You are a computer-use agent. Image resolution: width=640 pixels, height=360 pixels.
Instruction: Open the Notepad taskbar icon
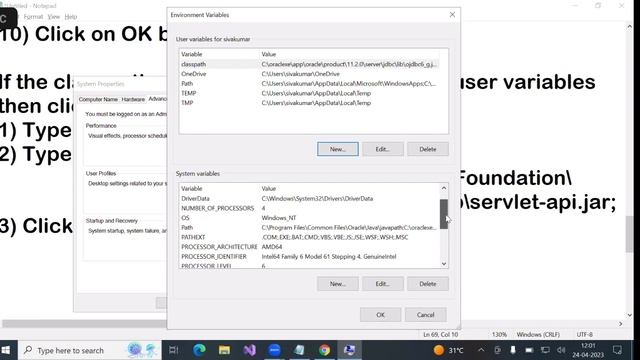pyautogui.click(x=299, y=350)
